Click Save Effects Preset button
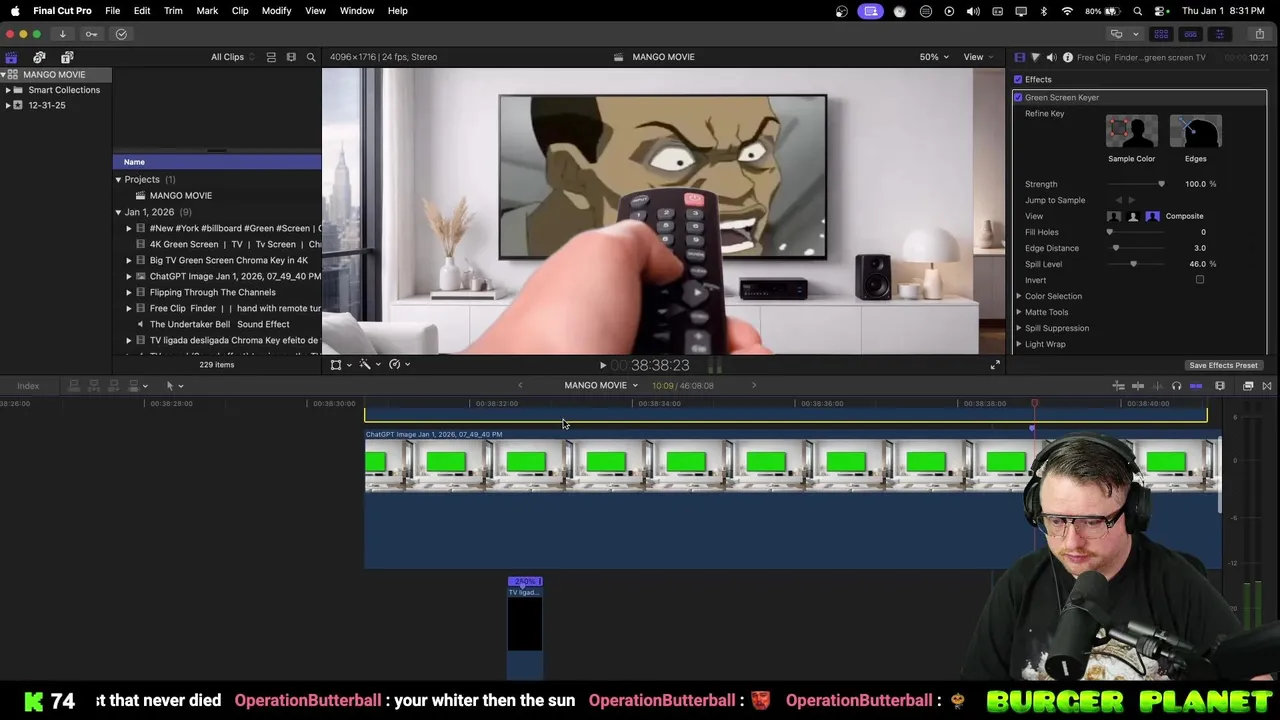The image size is (1280, 720). tap(1223, 366)
